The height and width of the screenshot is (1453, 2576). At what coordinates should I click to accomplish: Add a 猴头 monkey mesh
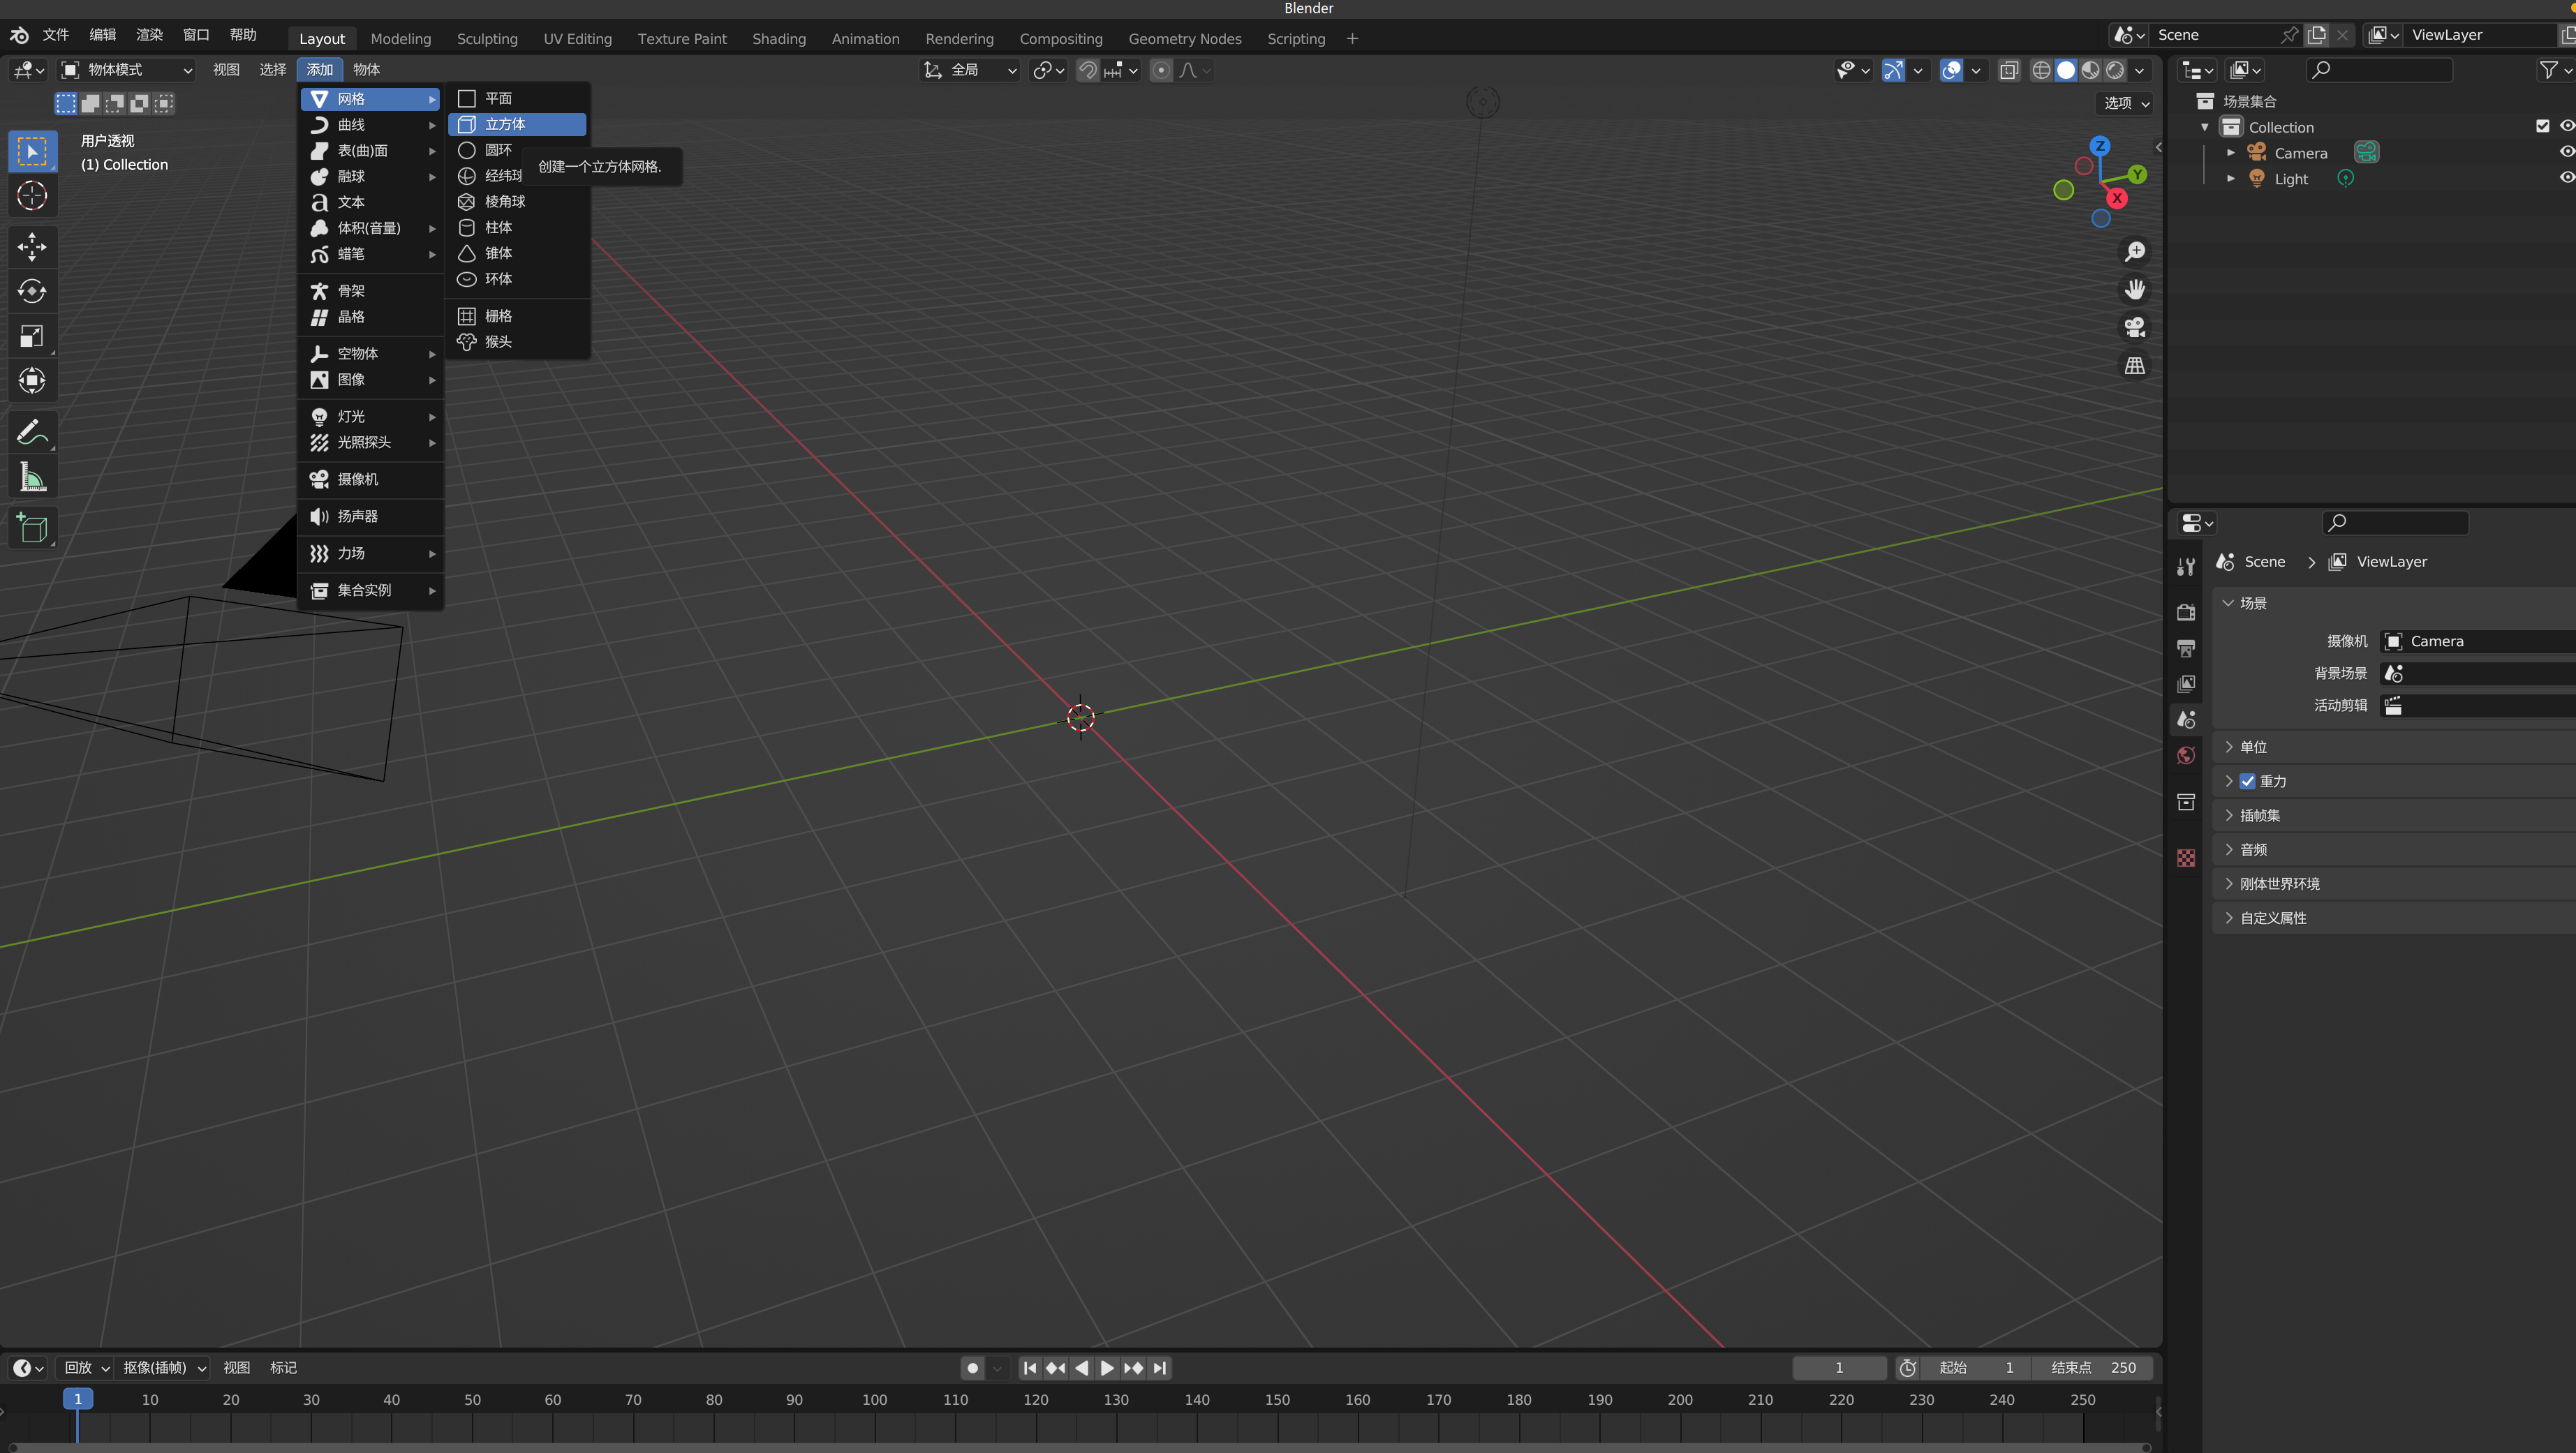(x=517, y=341)
